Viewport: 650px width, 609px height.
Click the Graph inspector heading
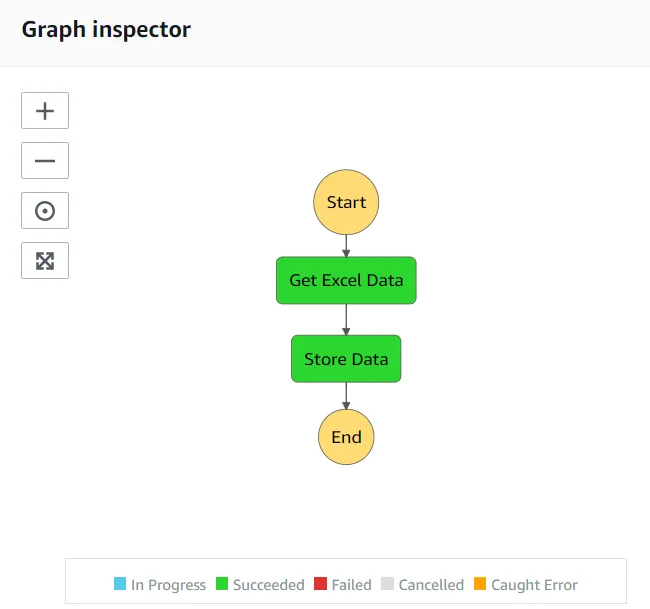[106, 29]
